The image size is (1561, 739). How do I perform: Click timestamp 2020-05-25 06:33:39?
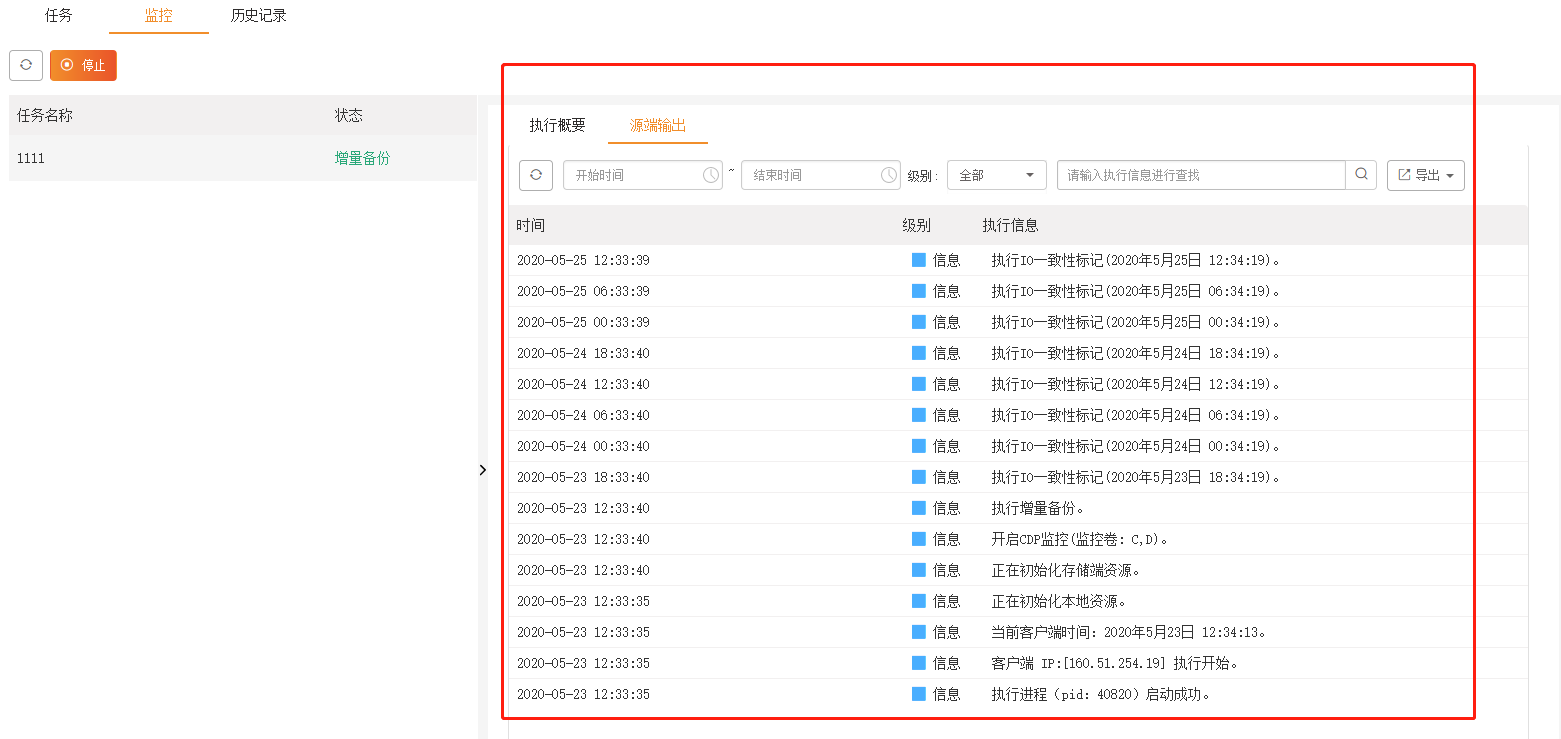click(x=583, y=291)
